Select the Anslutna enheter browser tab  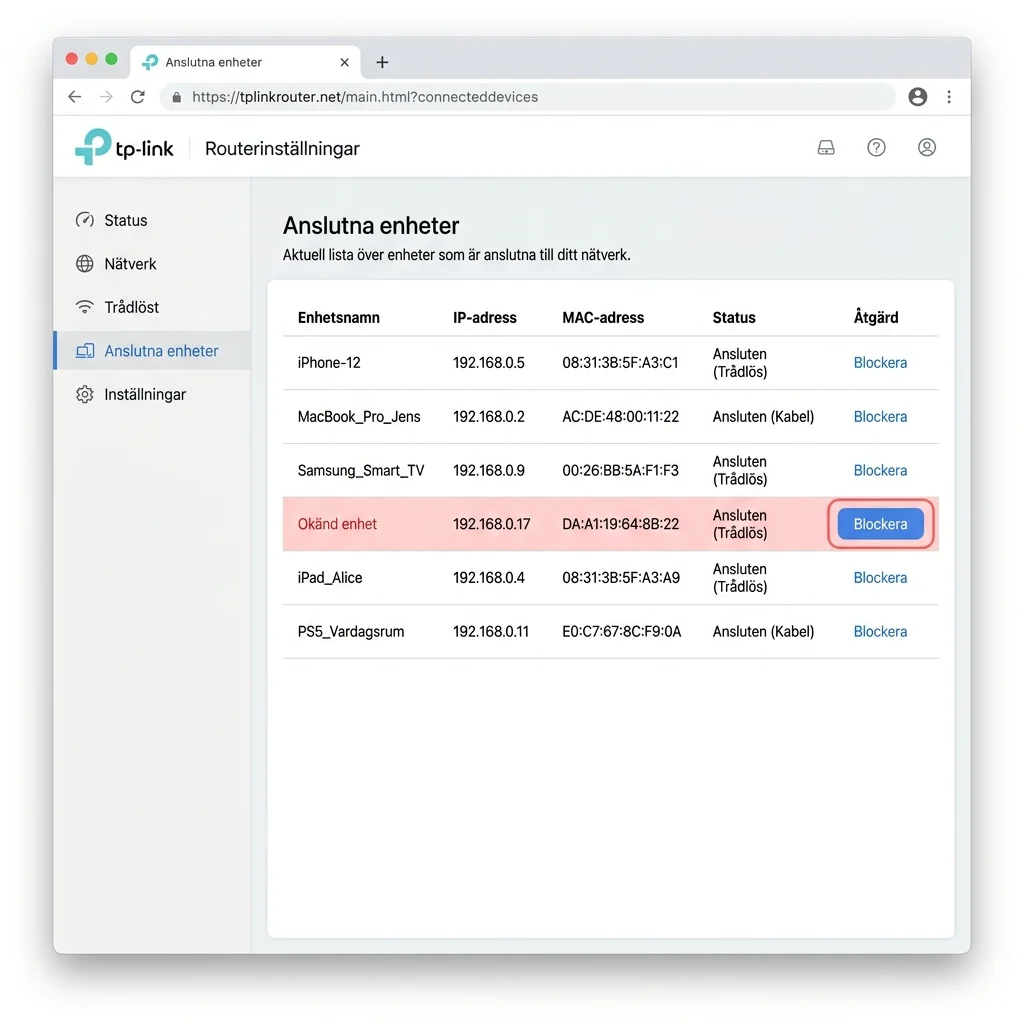(245, 62)
